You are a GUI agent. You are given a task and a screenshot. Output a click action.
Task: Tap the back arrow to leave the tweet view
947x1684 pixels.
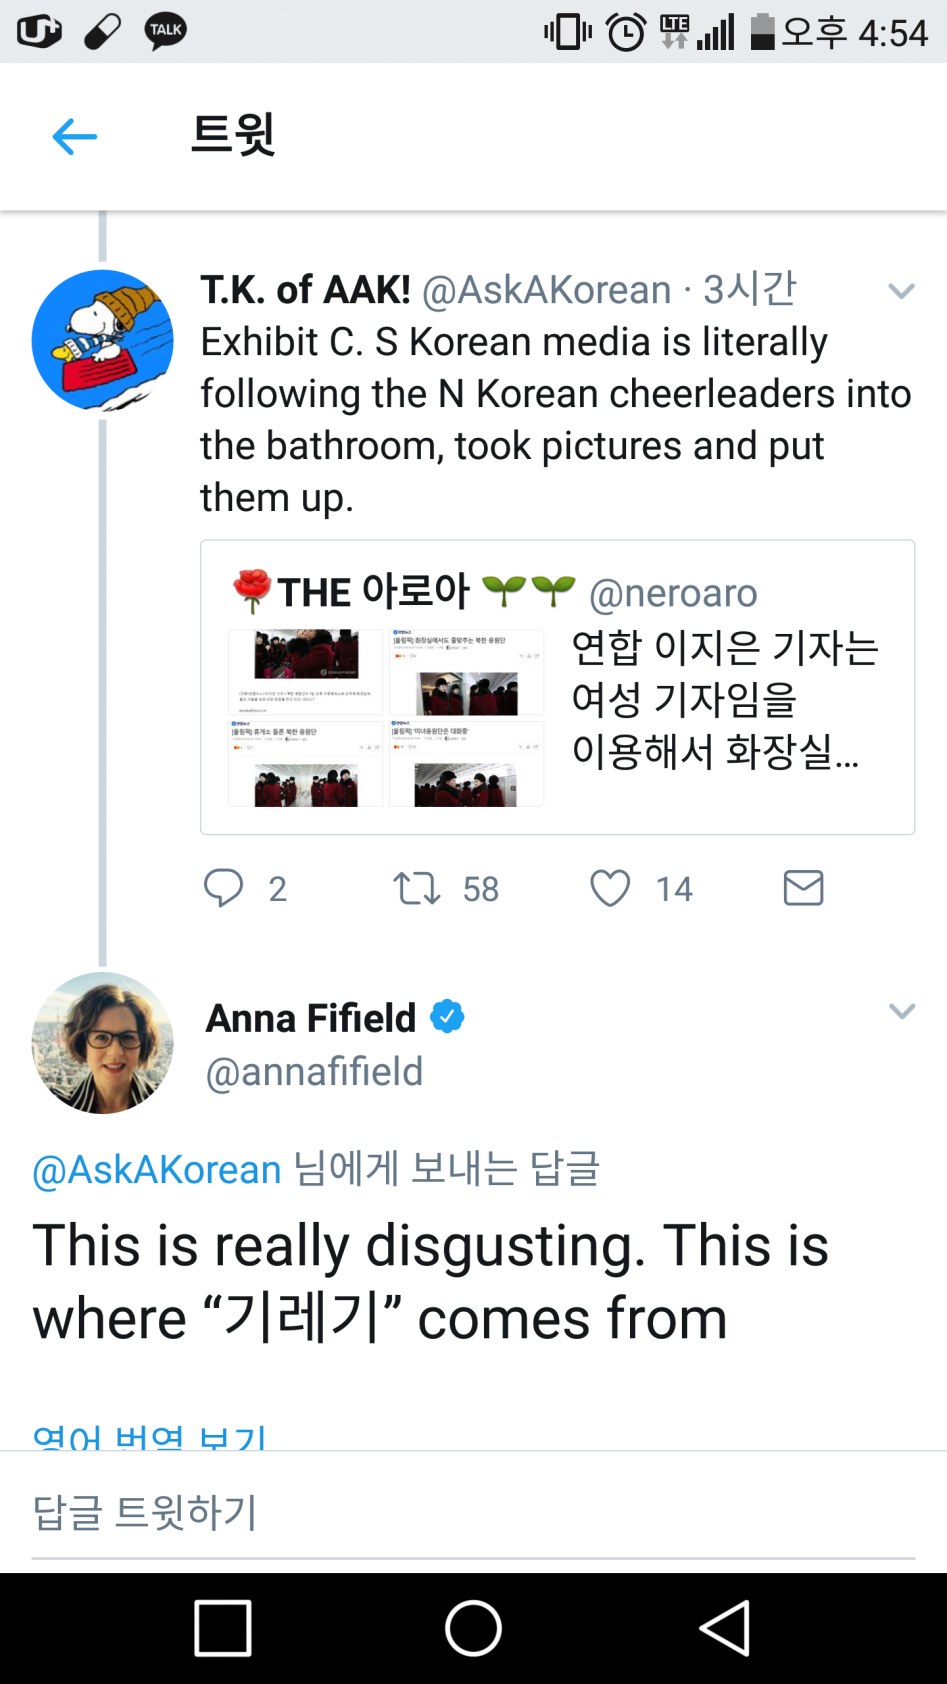pyautogui.click(x=74, y=136)
